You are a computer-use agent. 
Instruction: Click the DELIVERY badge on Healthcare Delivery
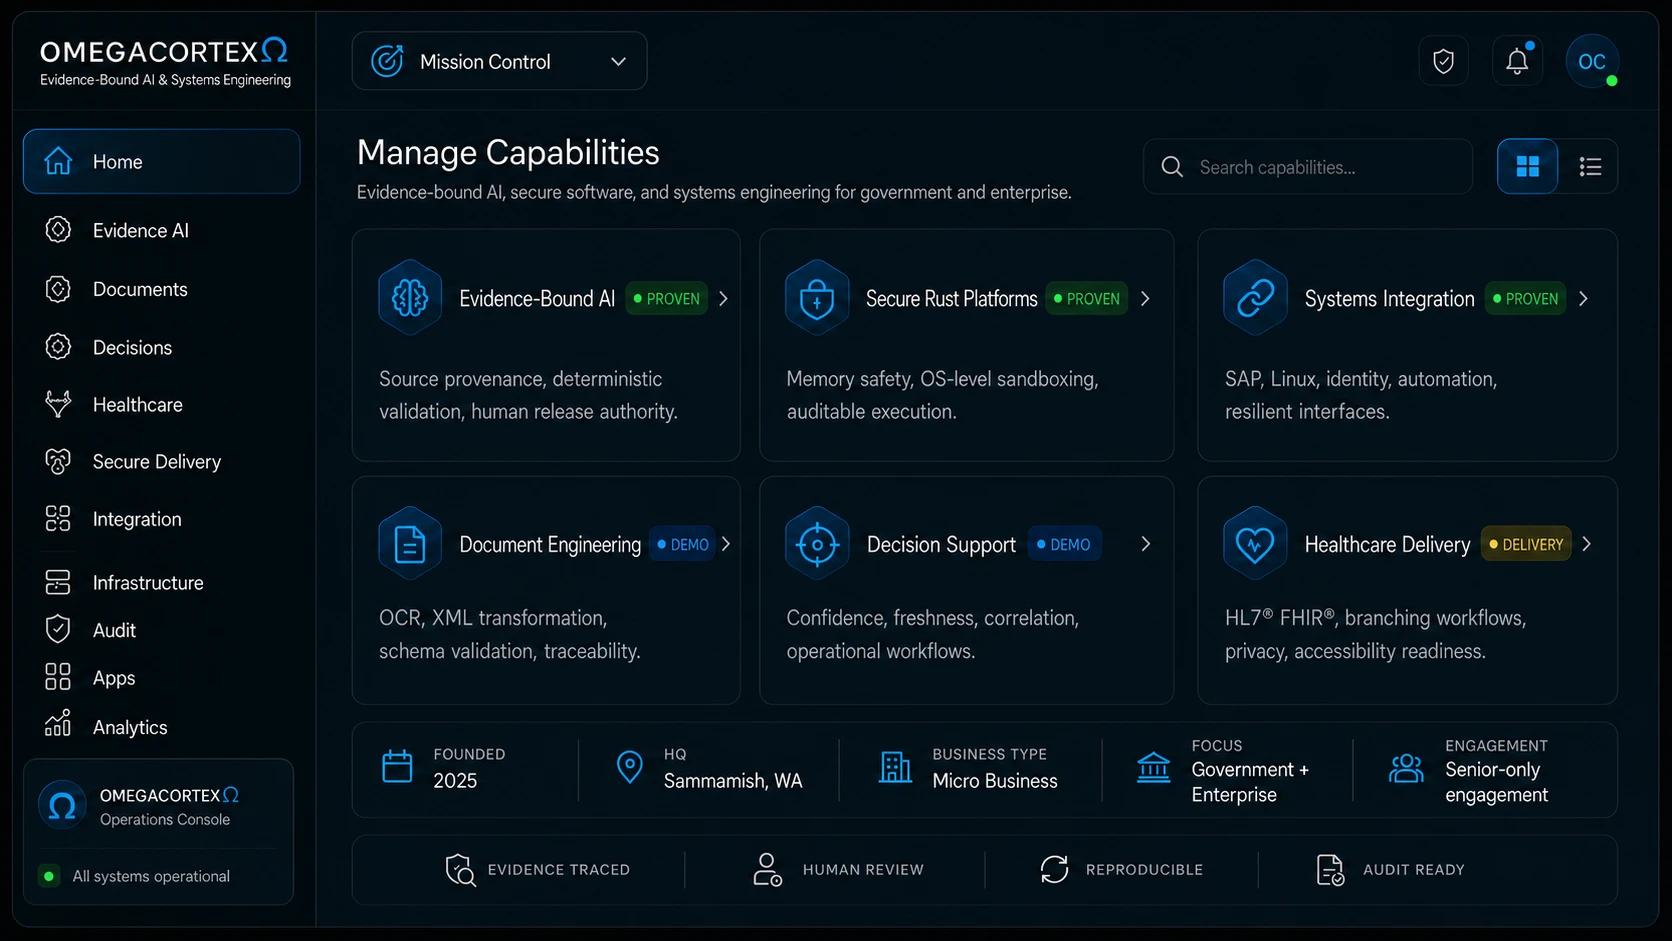1526,544
